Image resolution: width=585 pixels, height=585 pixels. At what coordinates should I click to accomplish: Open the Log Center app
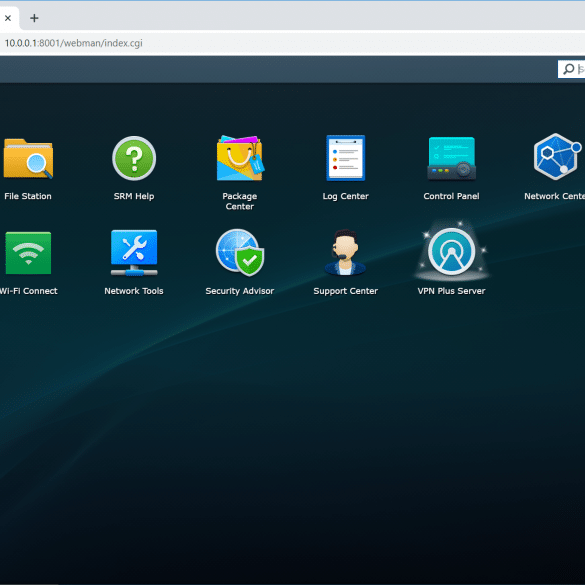pyautogui.click(x=345, y=158)
